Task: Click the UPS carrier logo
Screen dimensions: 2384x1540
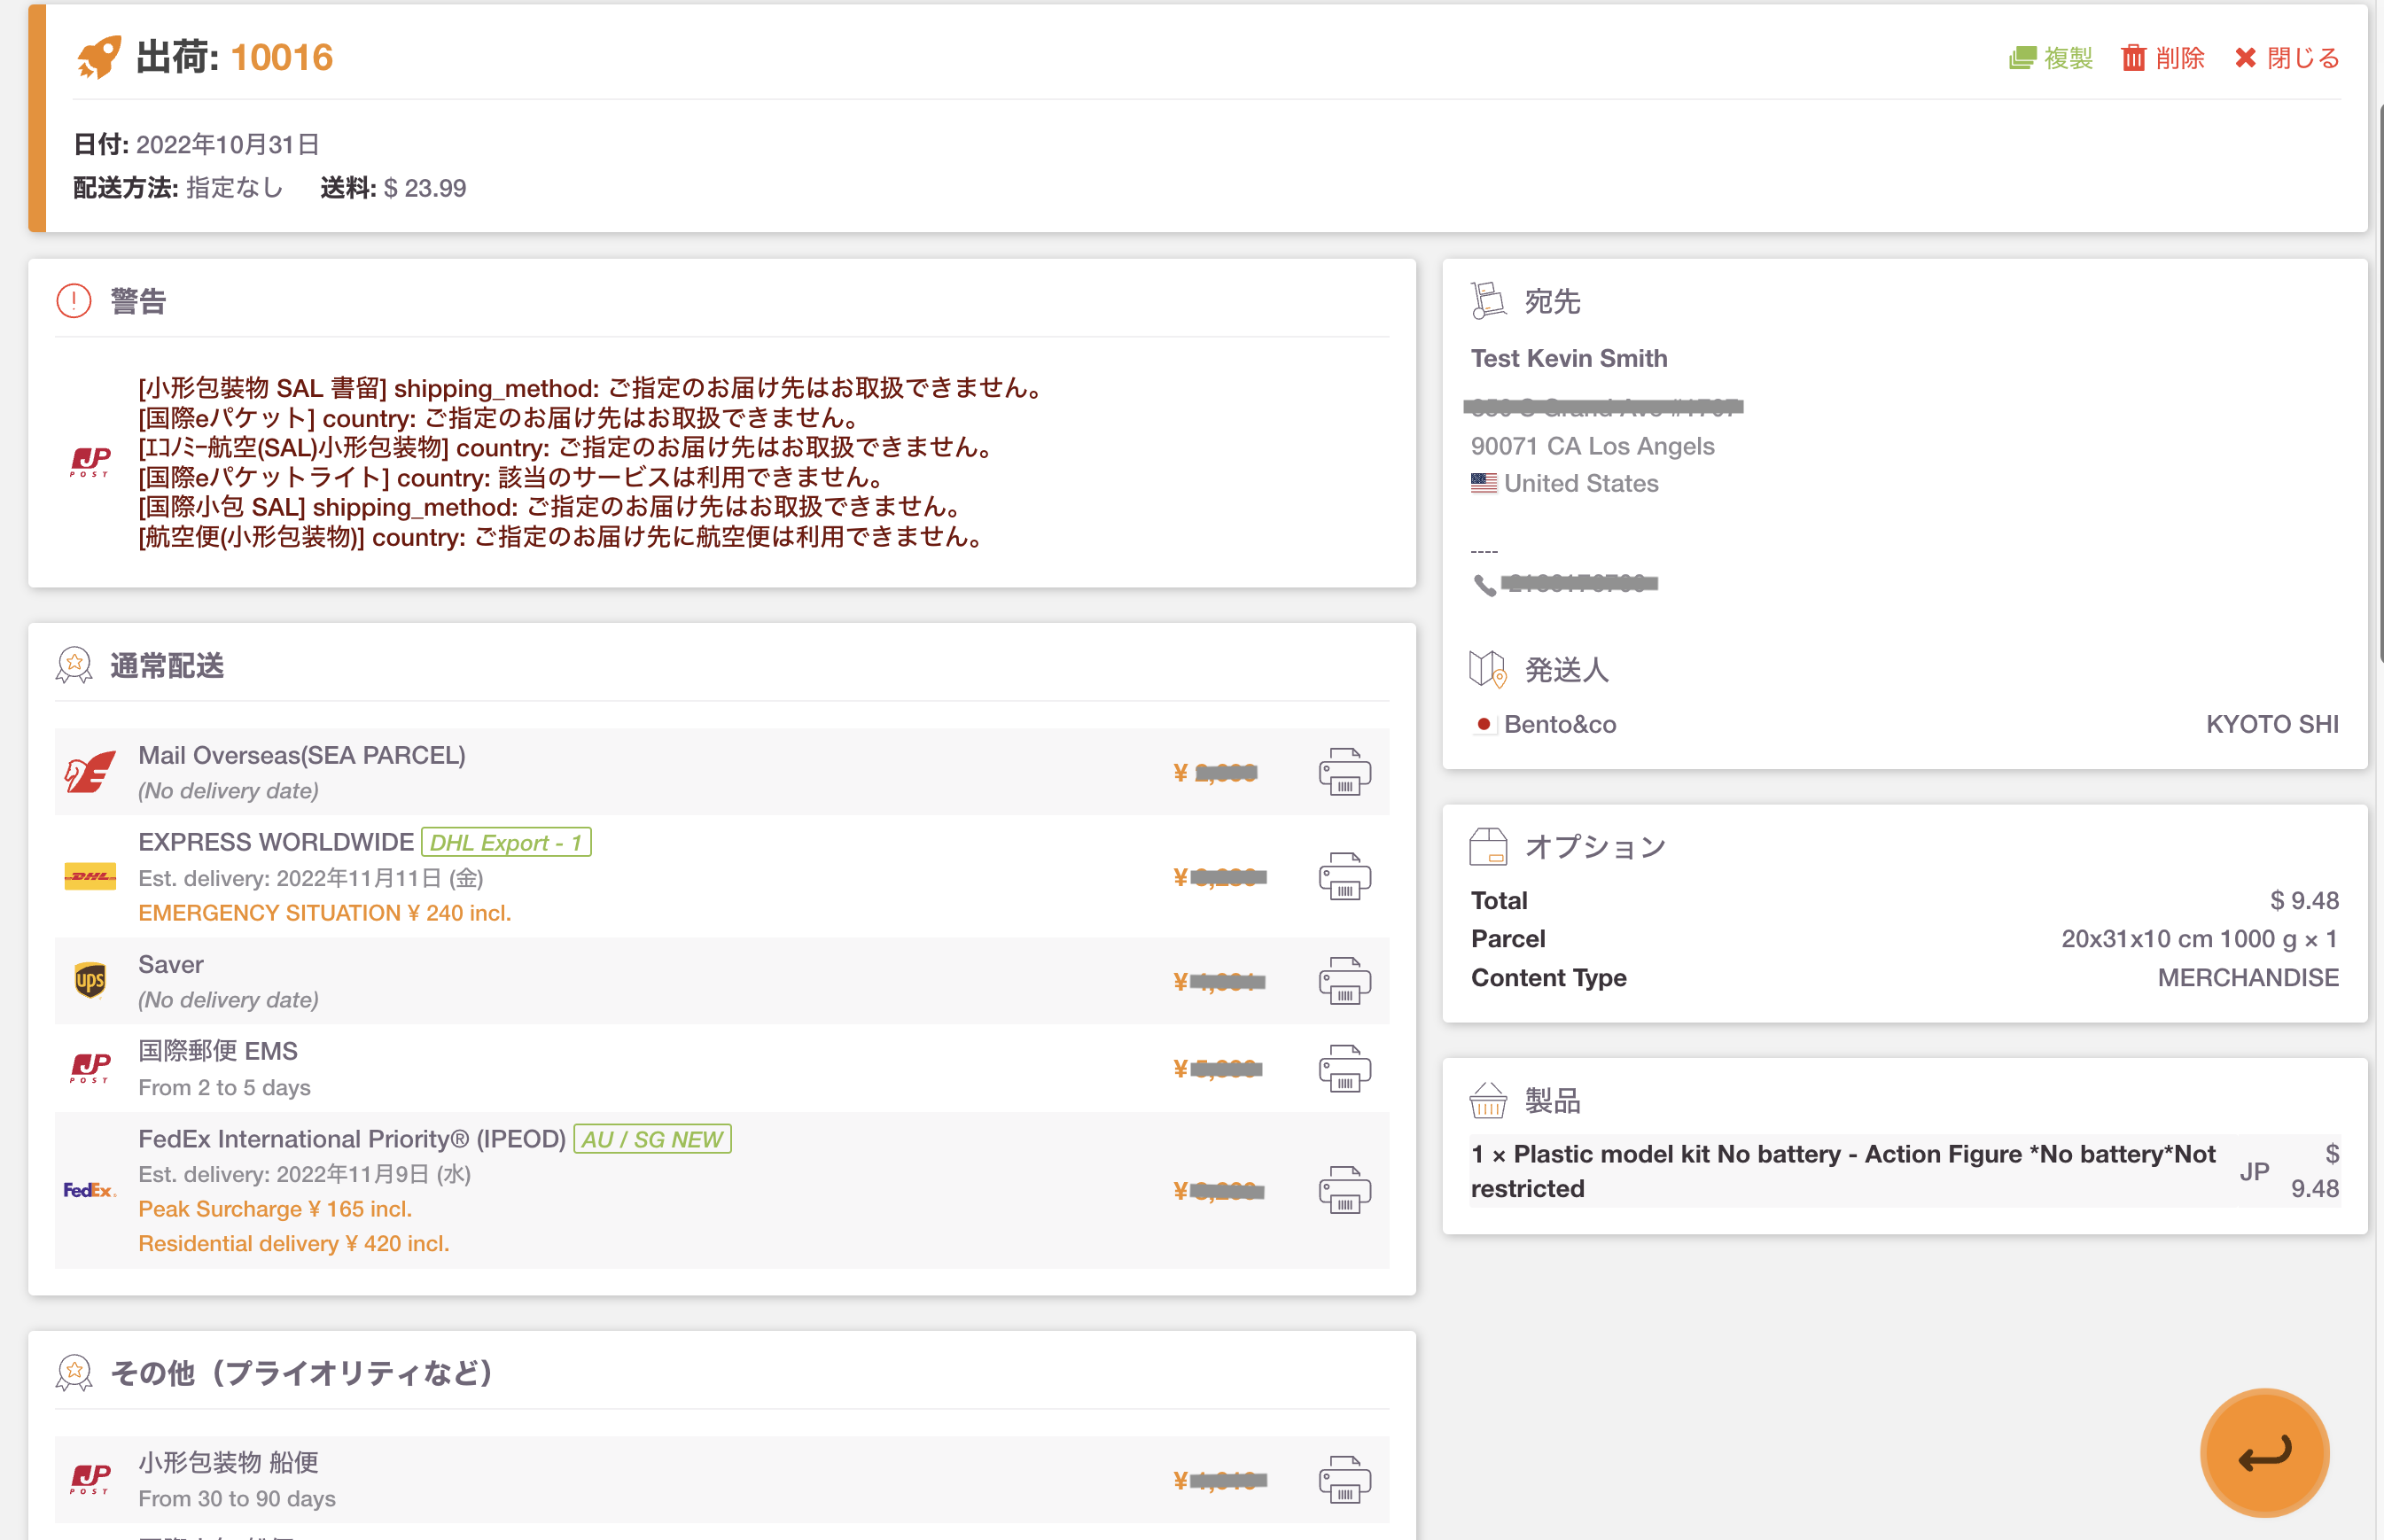Action: (90, 980)
